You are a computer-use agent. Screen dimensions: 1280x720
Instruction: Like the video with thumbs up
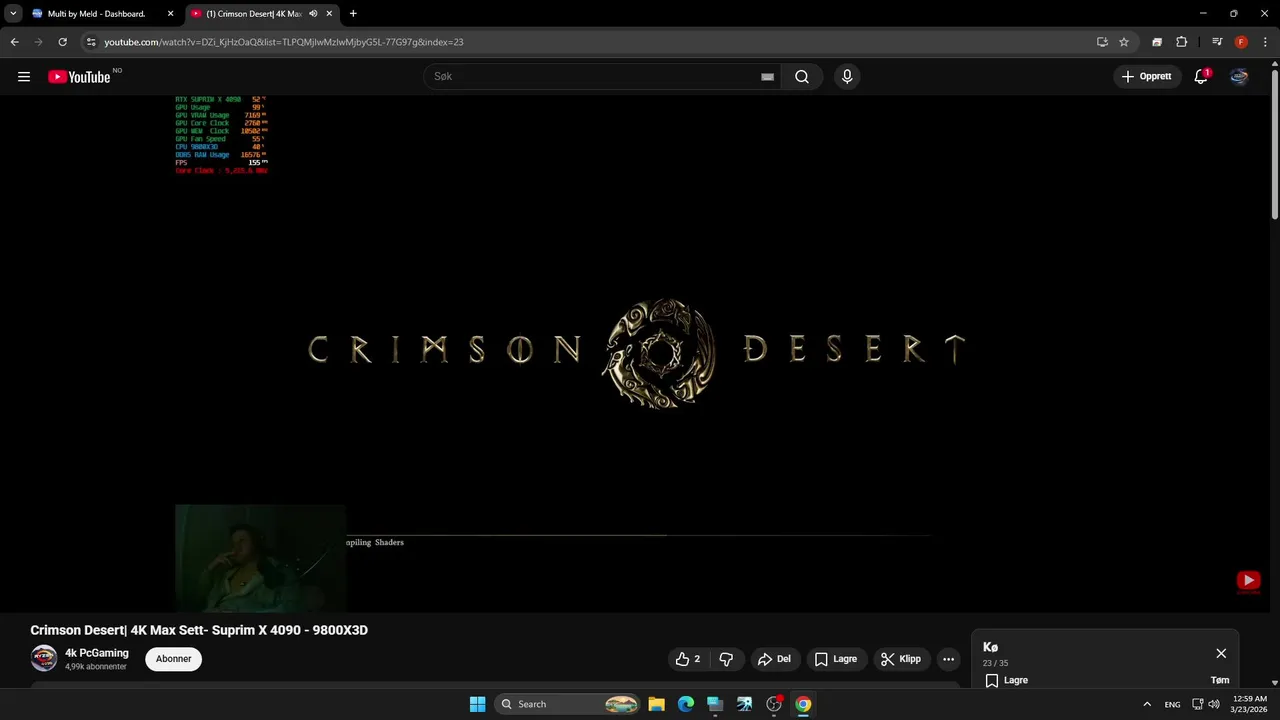pos(687,659)
